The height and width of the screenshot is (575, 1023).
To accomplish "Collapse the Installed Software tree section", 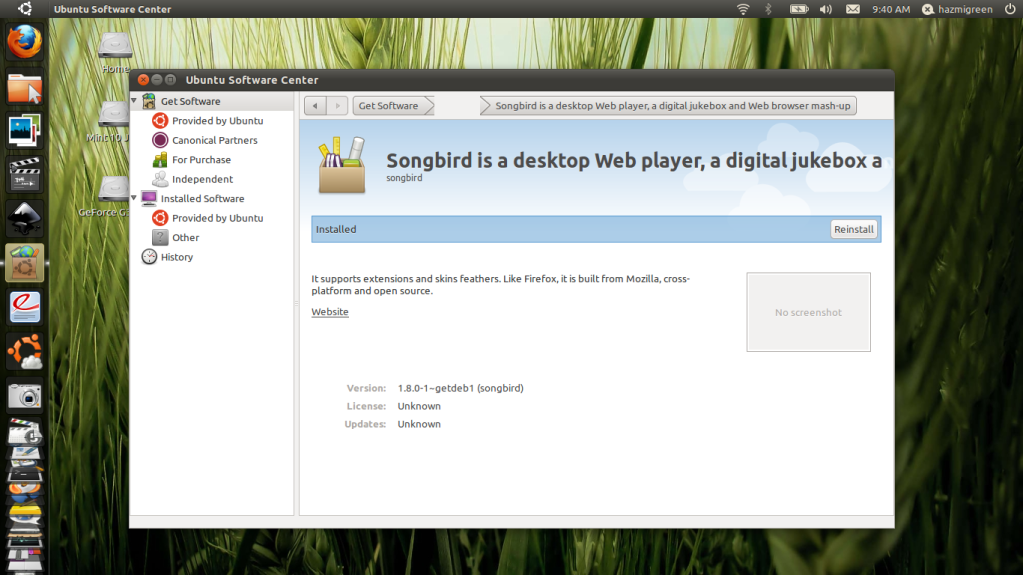I will tap(134, 198).
